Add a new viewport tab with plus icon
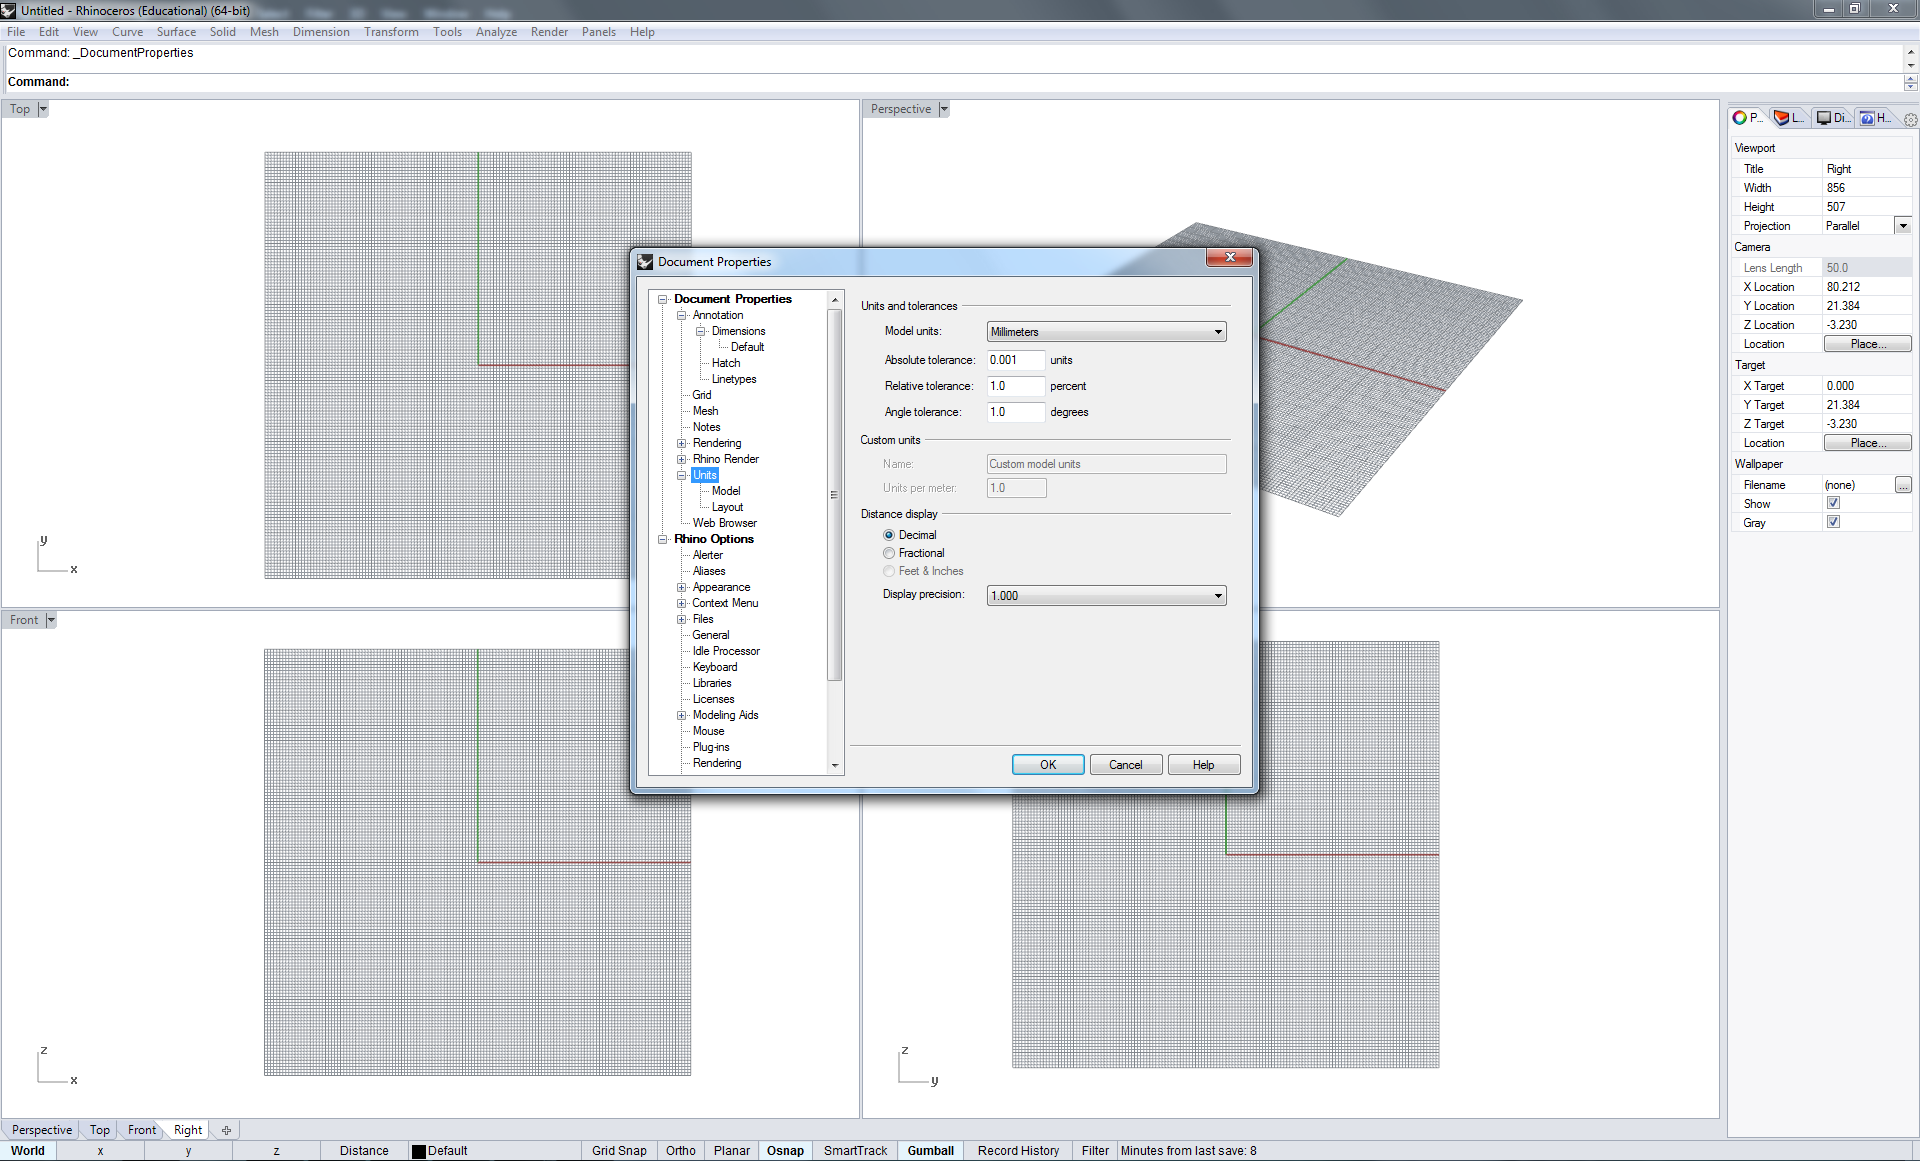Image resolution: width=1920 pixels, height=1161 pixels. pyautogui.click(x=227, y=1130)
